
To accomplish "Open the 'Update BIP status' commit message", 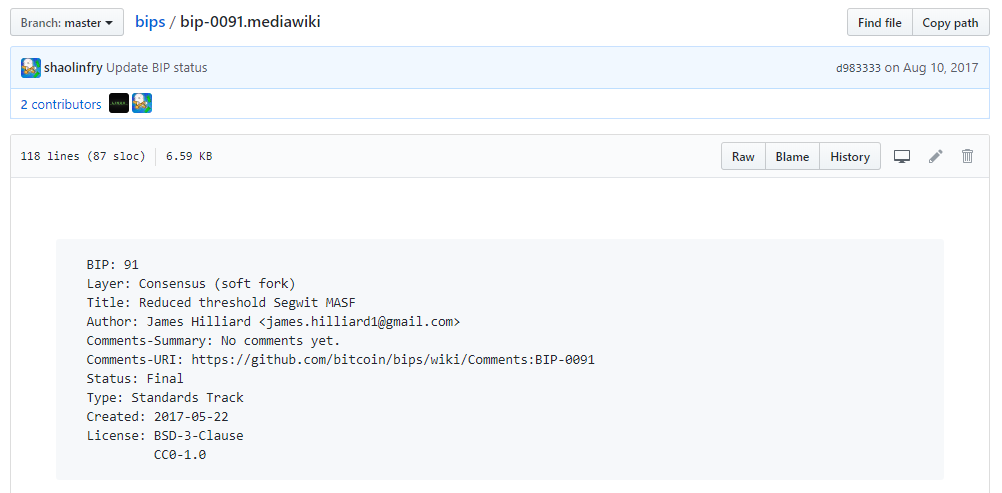I will coord(157,68).
